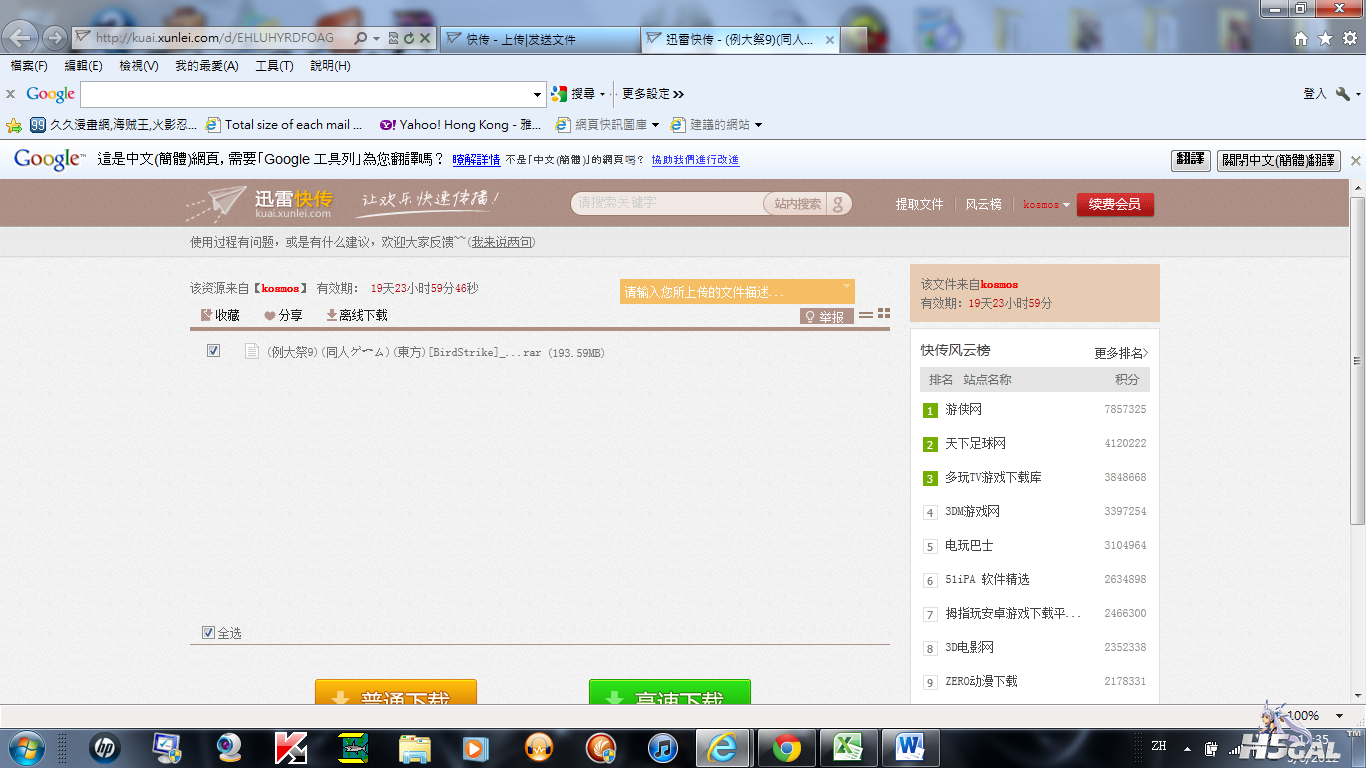This screenshot has width=1366, height=768.
Task: Open IE Home icon
Action: coord(1301,38)
